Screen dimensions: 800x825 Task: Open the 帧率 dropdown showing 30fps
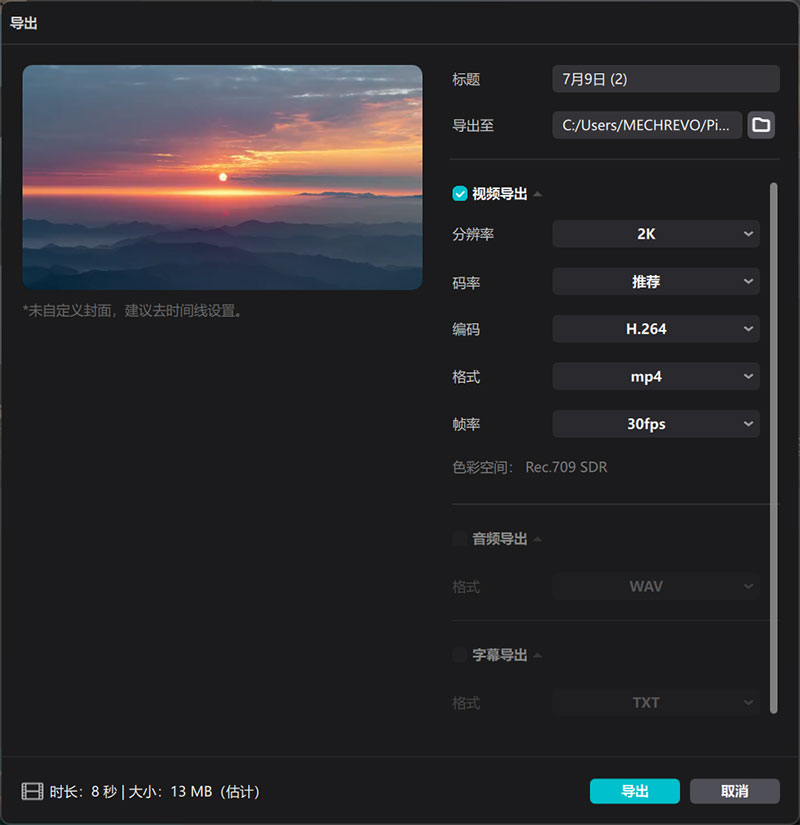pyautogui.click(x=655, y=423)
